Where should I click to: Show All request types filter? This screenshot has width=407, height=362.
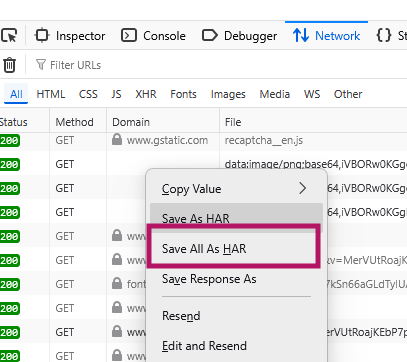(16, 94)
